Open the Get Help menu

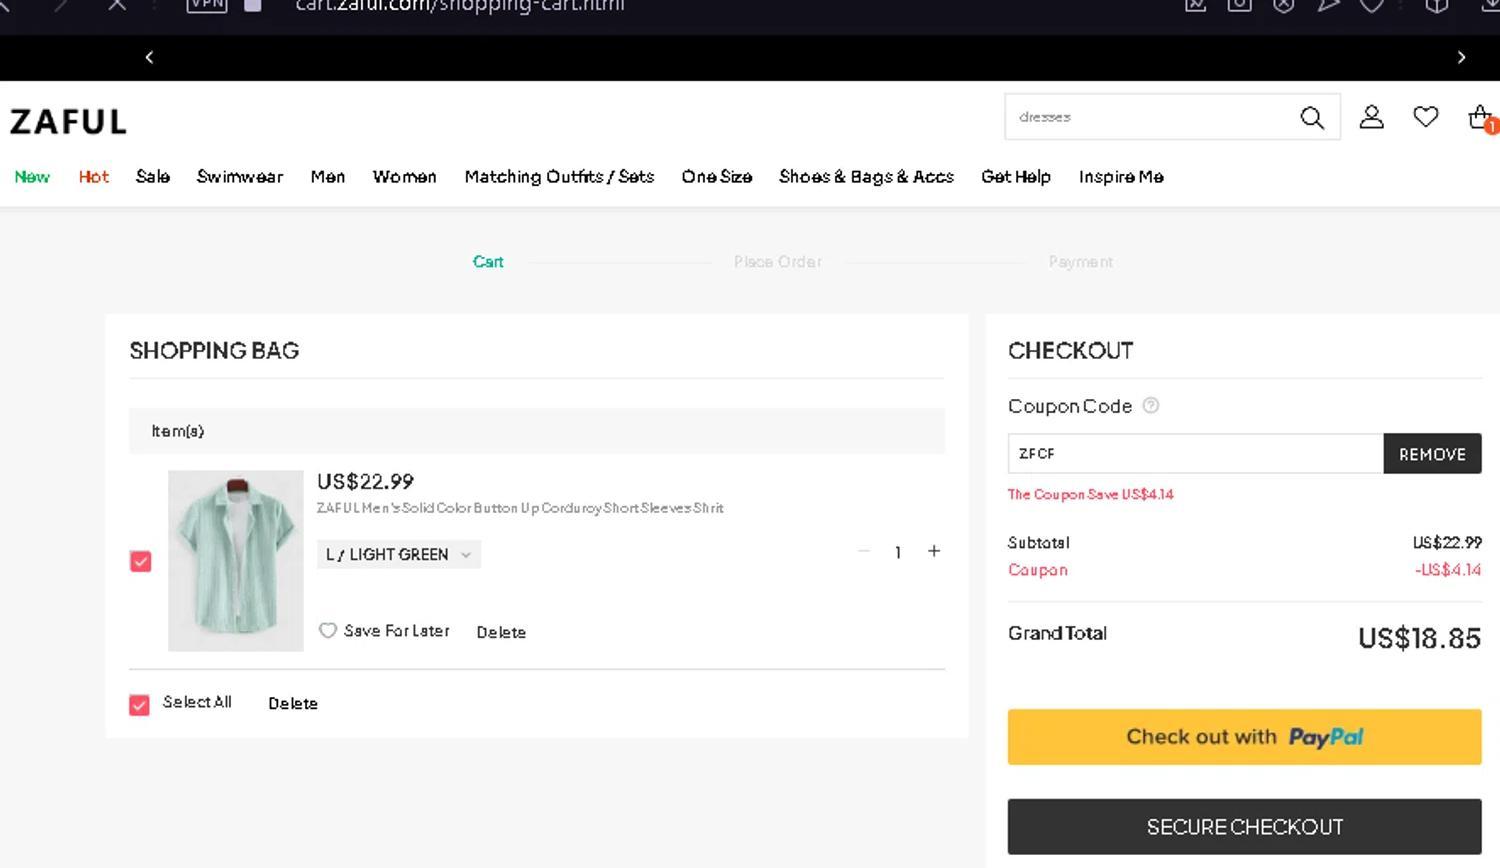click(1016, 177)
